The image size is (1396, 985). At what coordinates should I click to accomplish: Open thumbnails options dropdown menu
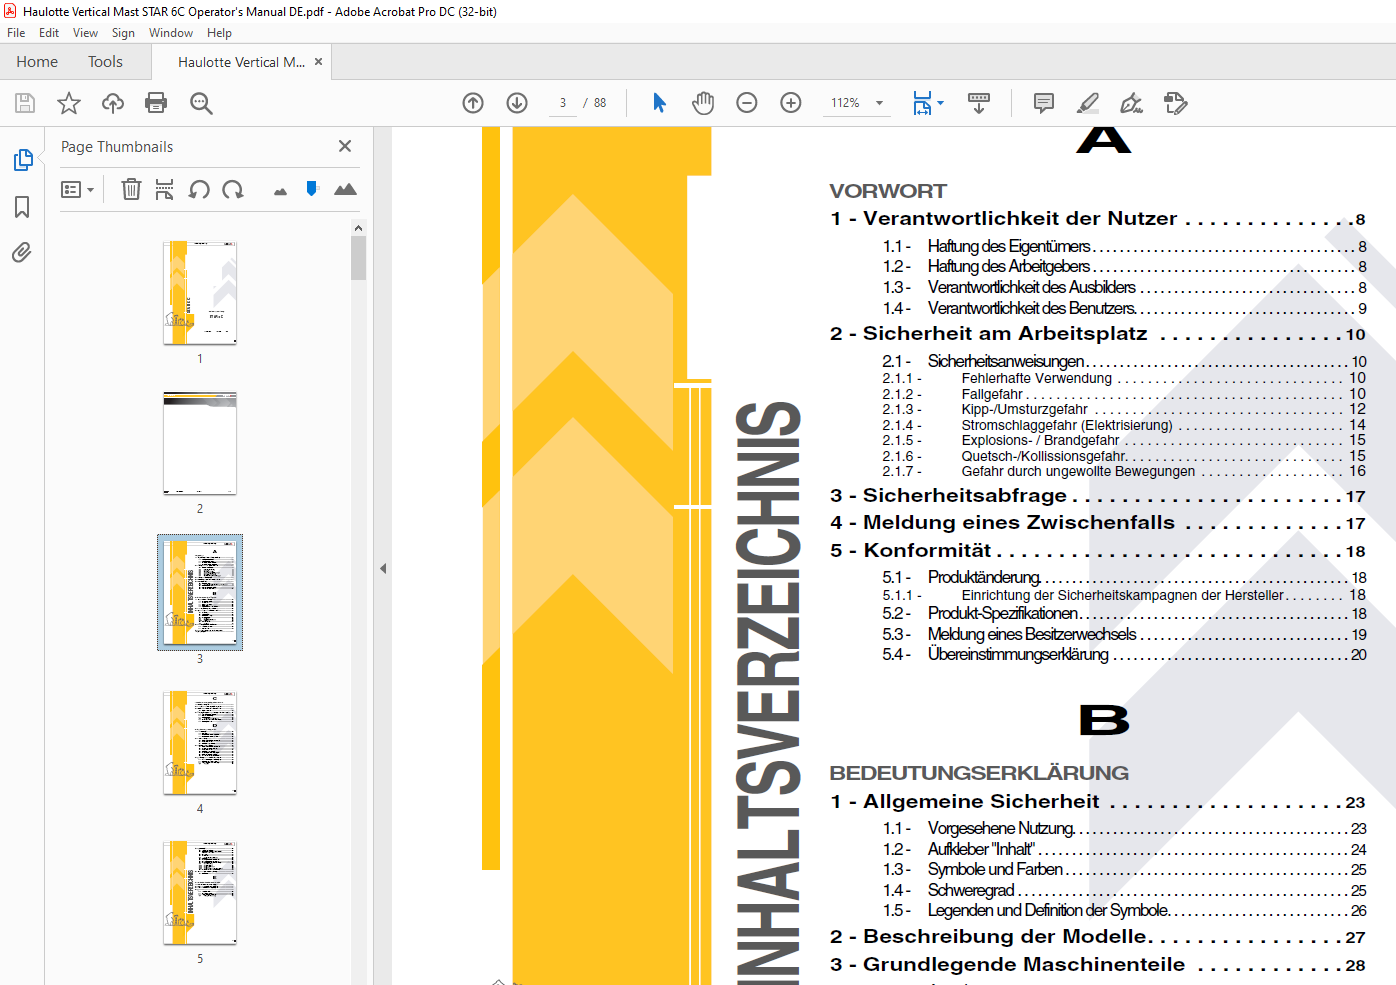tap(78, 189)
